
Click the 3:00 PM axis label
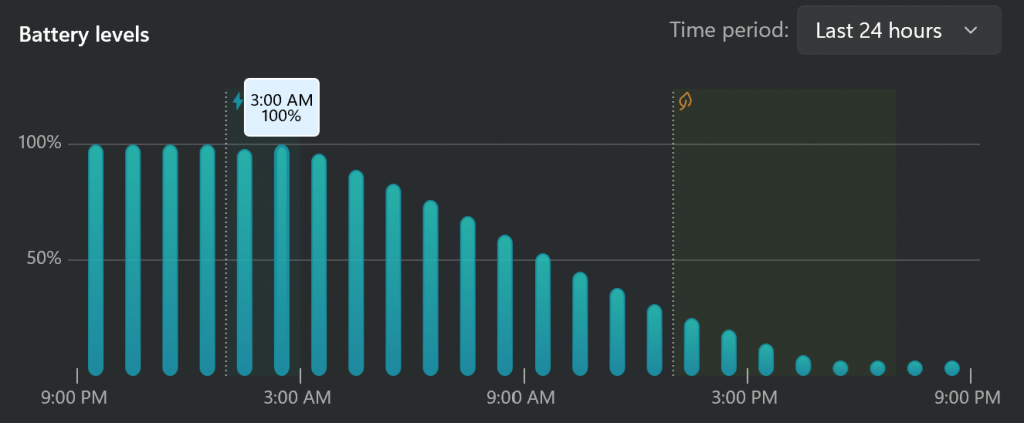[745, 397]
